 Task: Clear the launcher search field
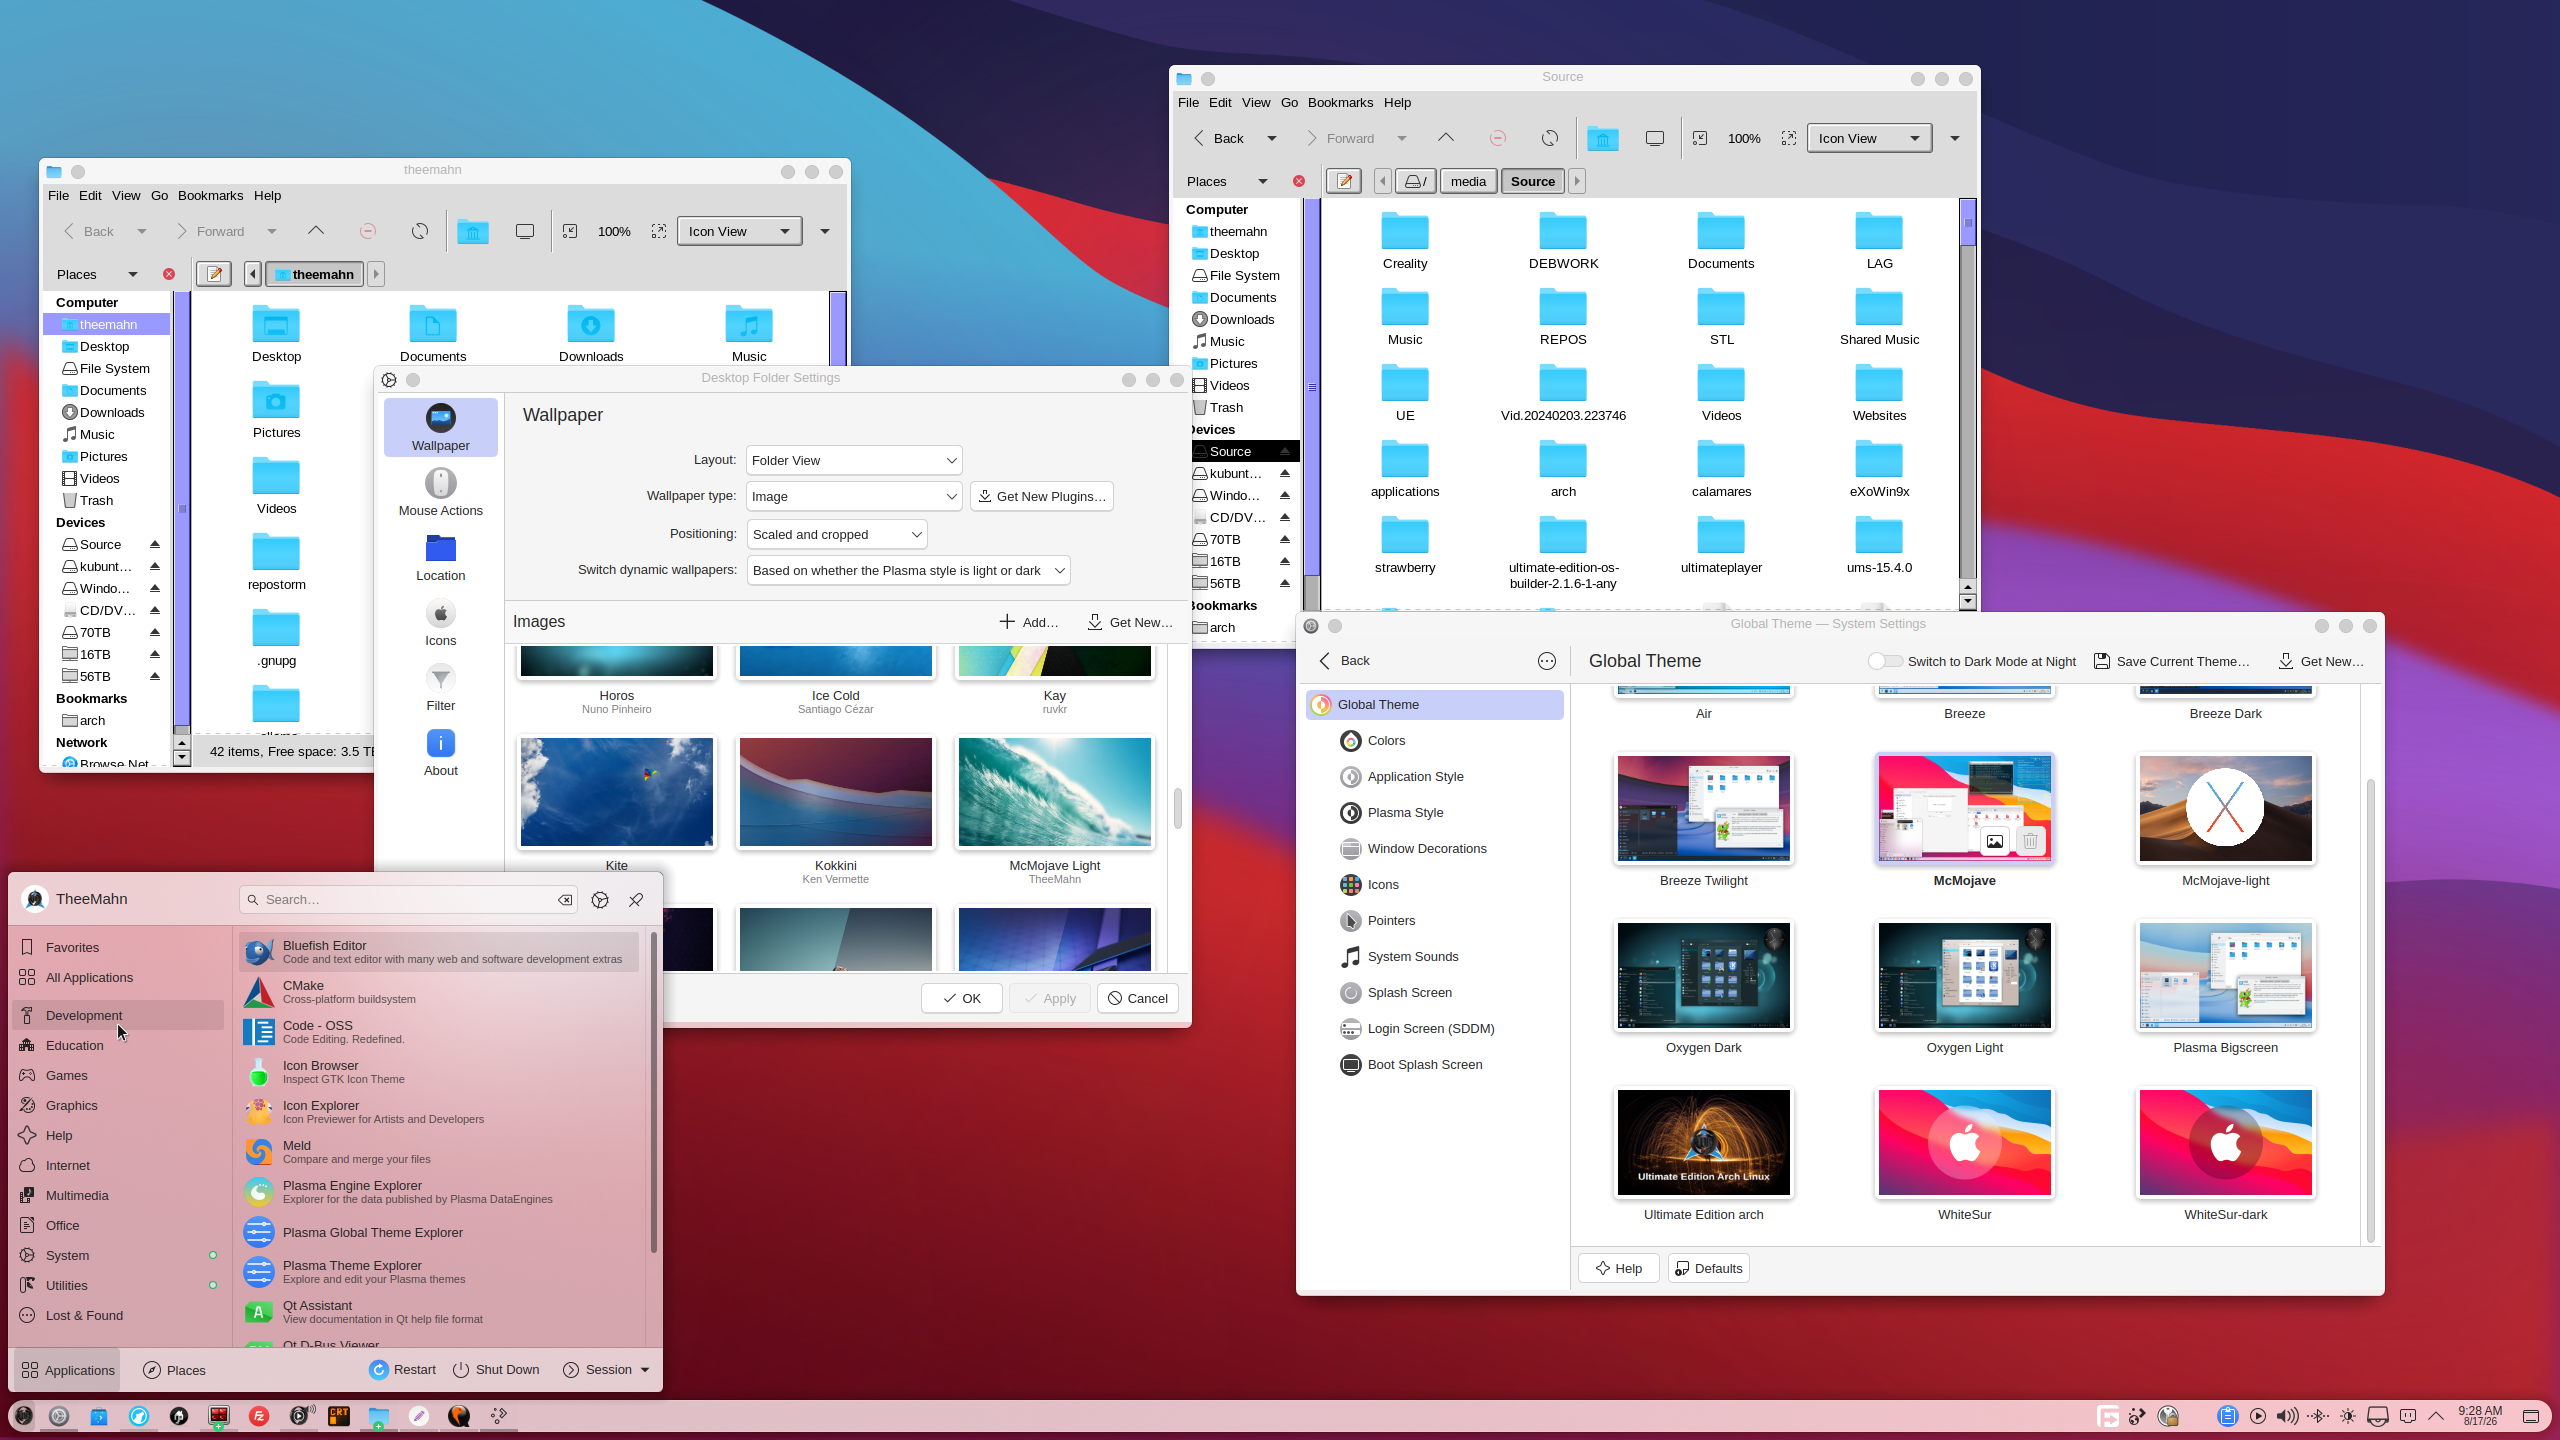click(565, 899)
